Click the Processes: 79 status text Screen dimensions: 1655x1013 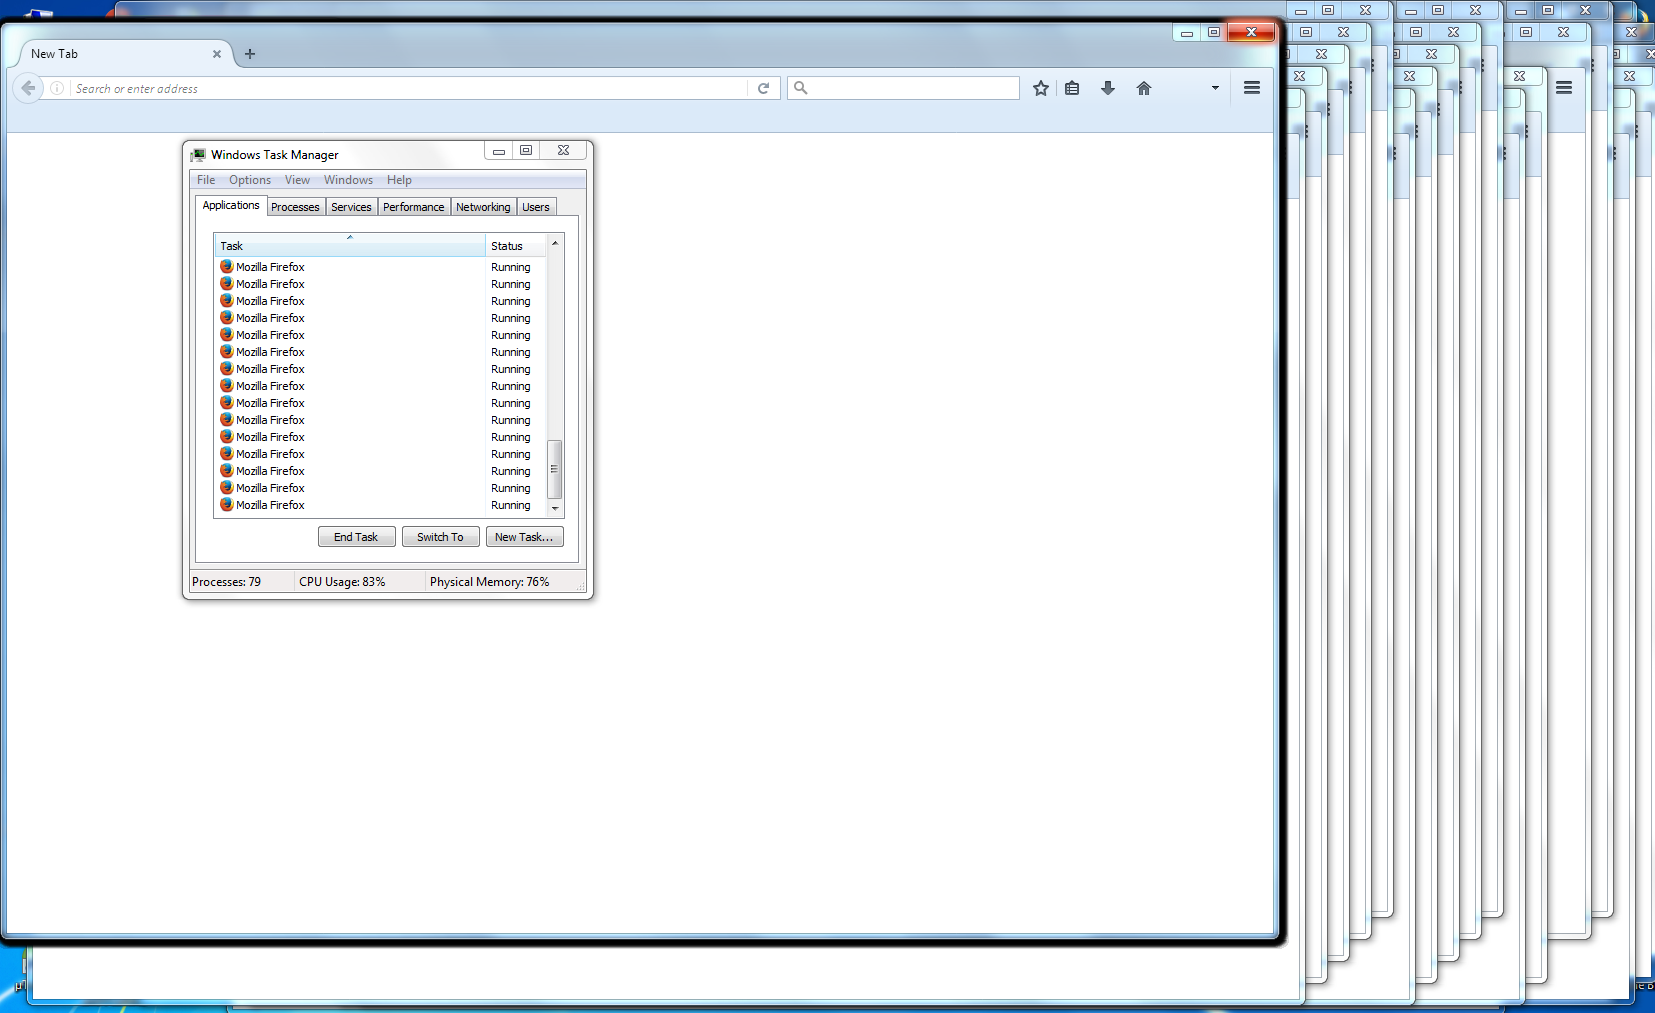pos(227,582)
